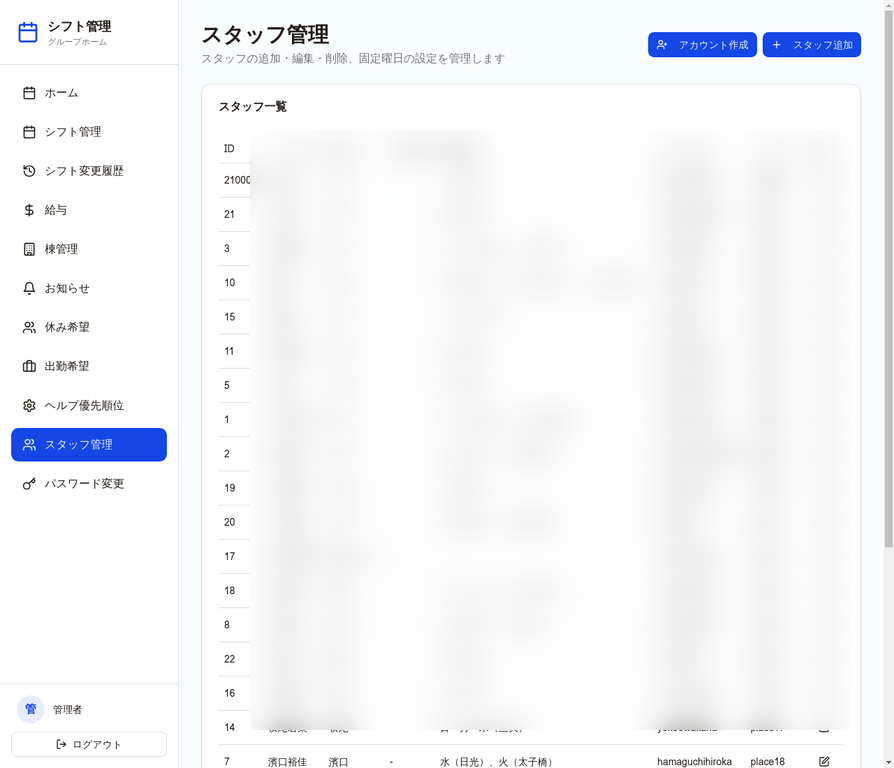The height and width of the screenshot is (768, 894).
Task: Click the edit icon in 濱口裕佳's row
Action: (824, 761)
